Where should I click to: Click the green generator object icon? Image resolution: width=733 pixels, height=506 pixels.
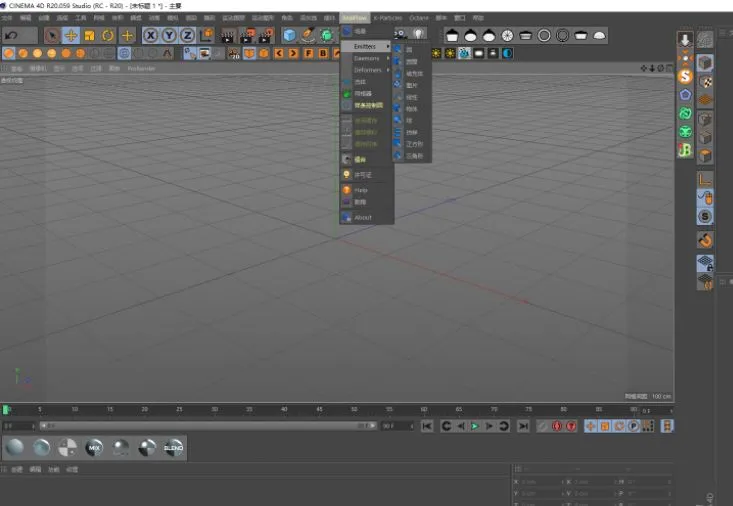pos(326,36)
